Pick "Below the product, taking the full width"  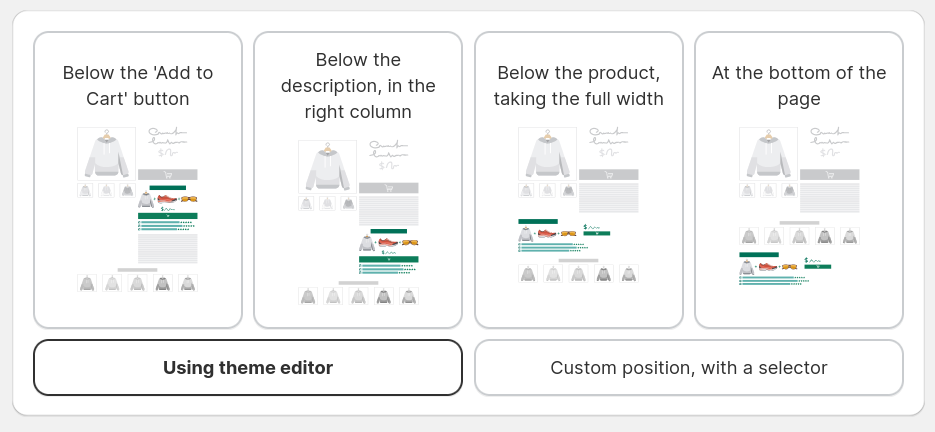point(578,180)
